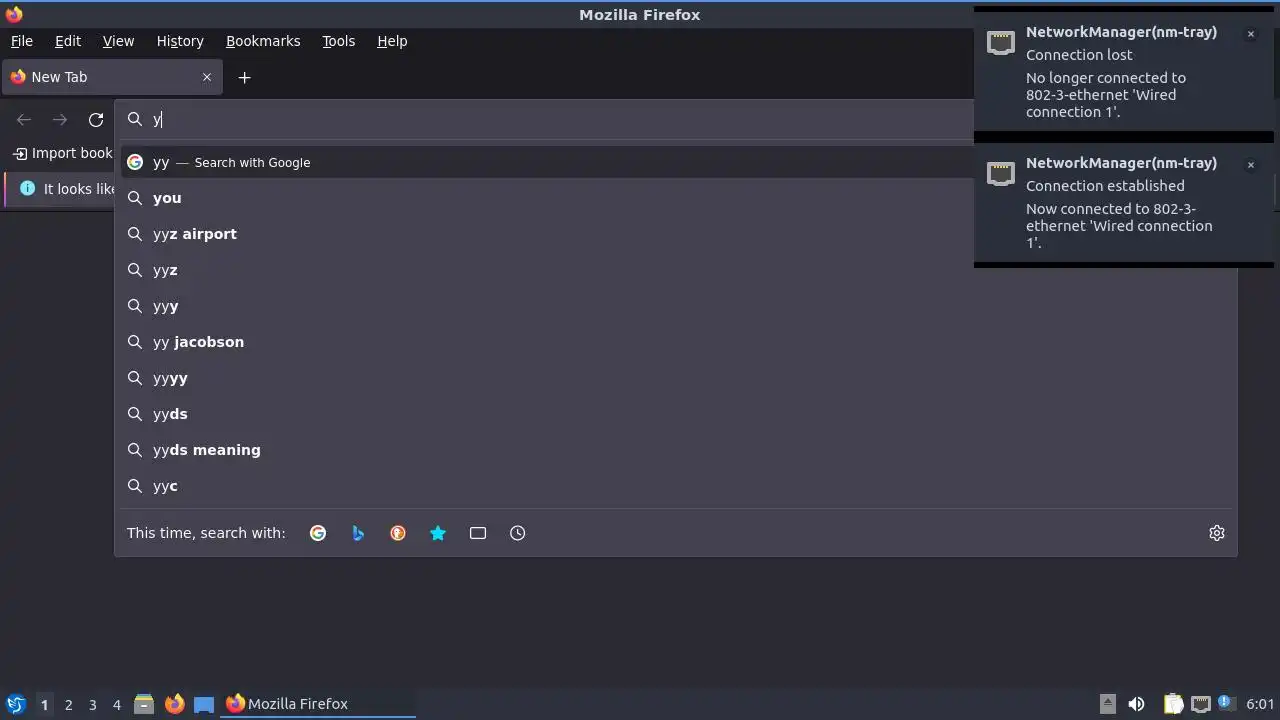This screenshot has width=1280, height=720.
Task: Select 'yy — Search with Google' suggestion
Action: (547, 162)
